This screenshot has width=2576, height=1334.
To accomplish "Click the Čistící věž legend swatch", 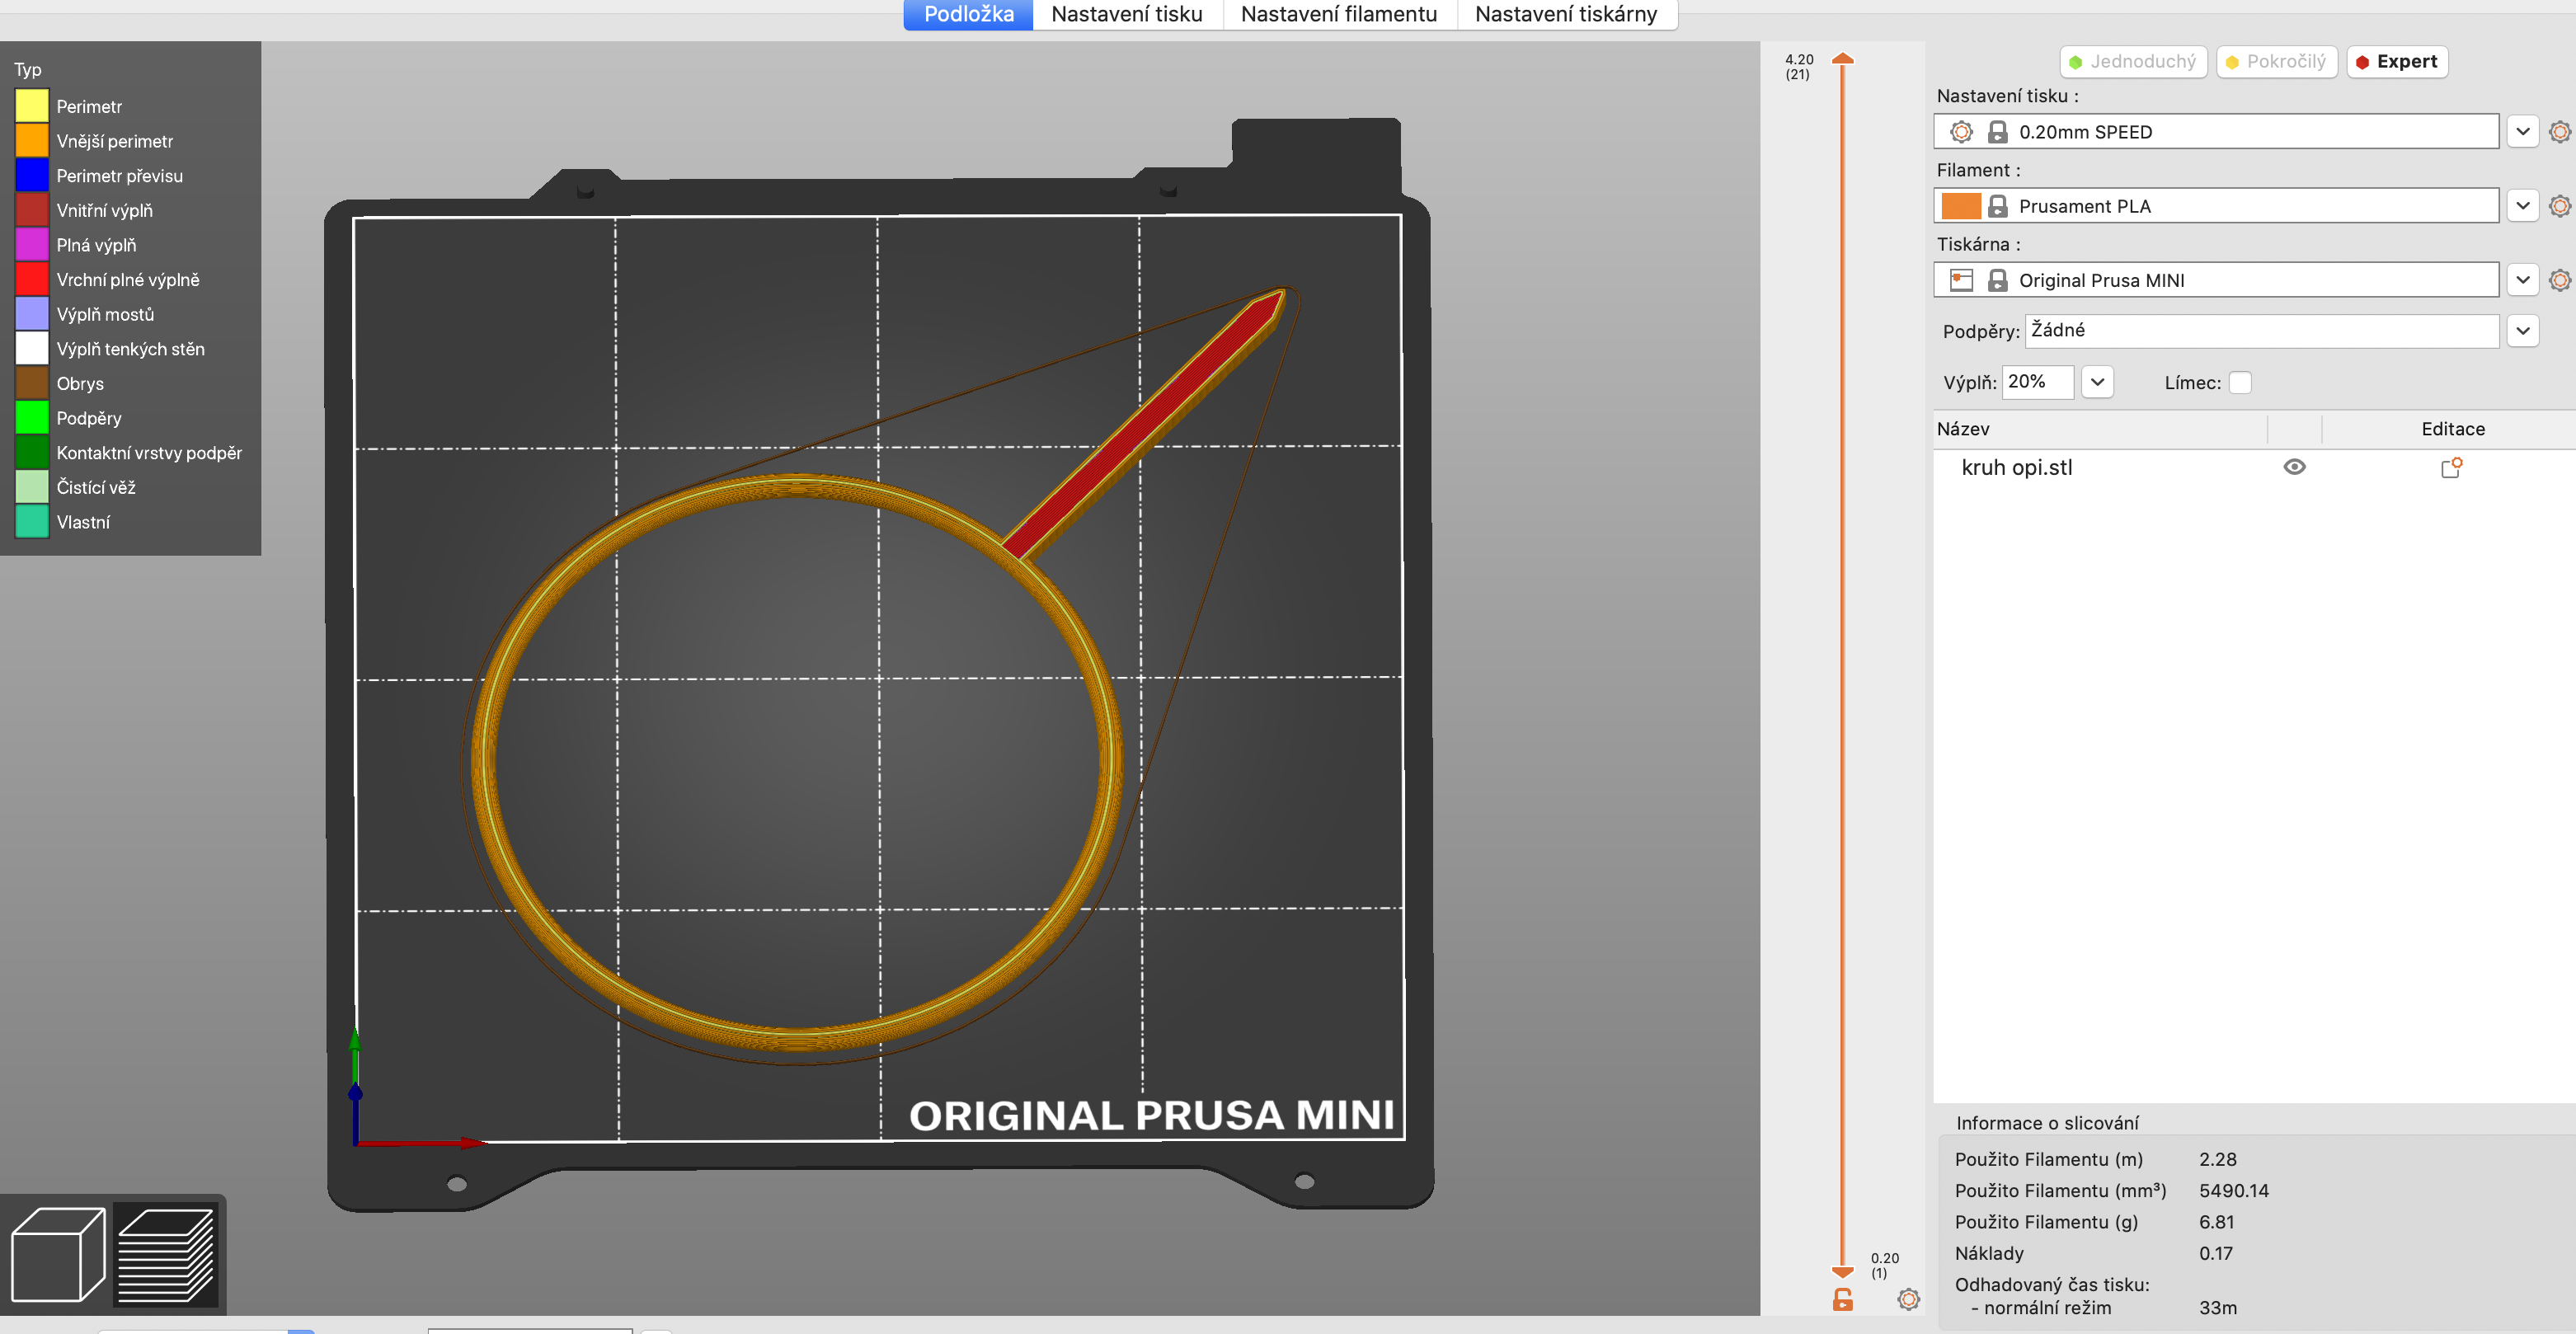I will (x=32, y=487).
